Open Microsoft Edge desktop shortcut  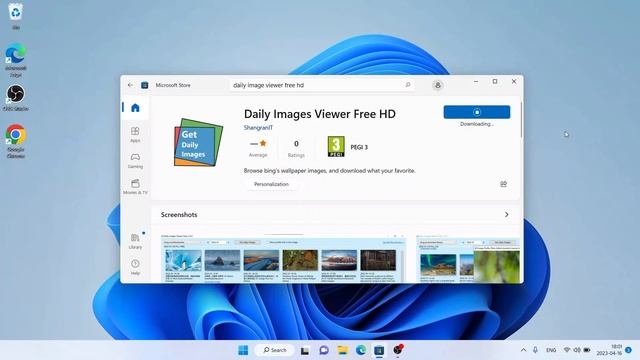[16, 60]
